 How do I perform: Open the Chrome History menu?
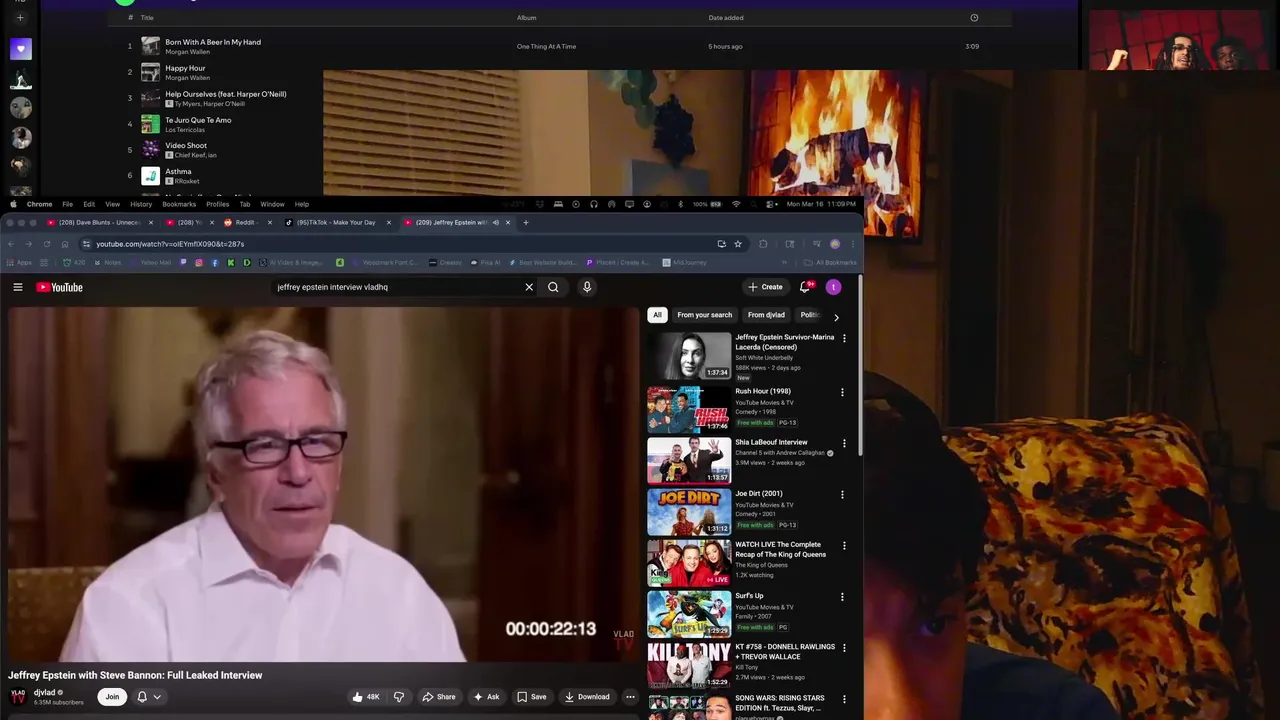tap(141, 204)
